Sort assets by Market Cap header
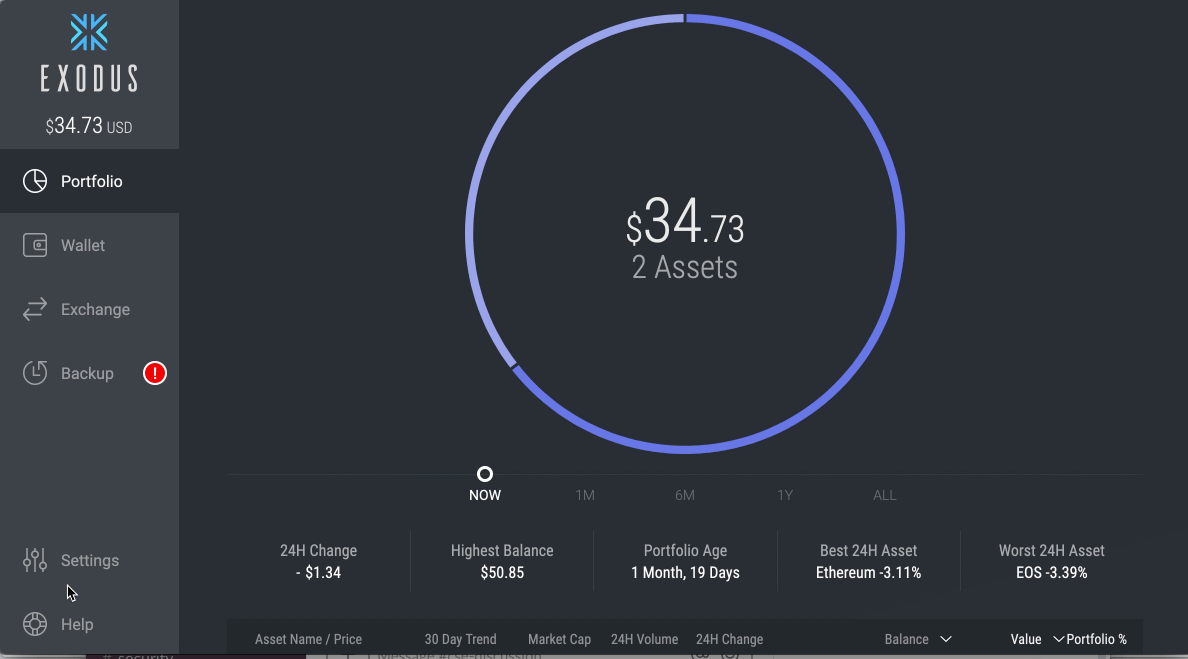This screenshot has width=1188, height=659. pos(559,639)
